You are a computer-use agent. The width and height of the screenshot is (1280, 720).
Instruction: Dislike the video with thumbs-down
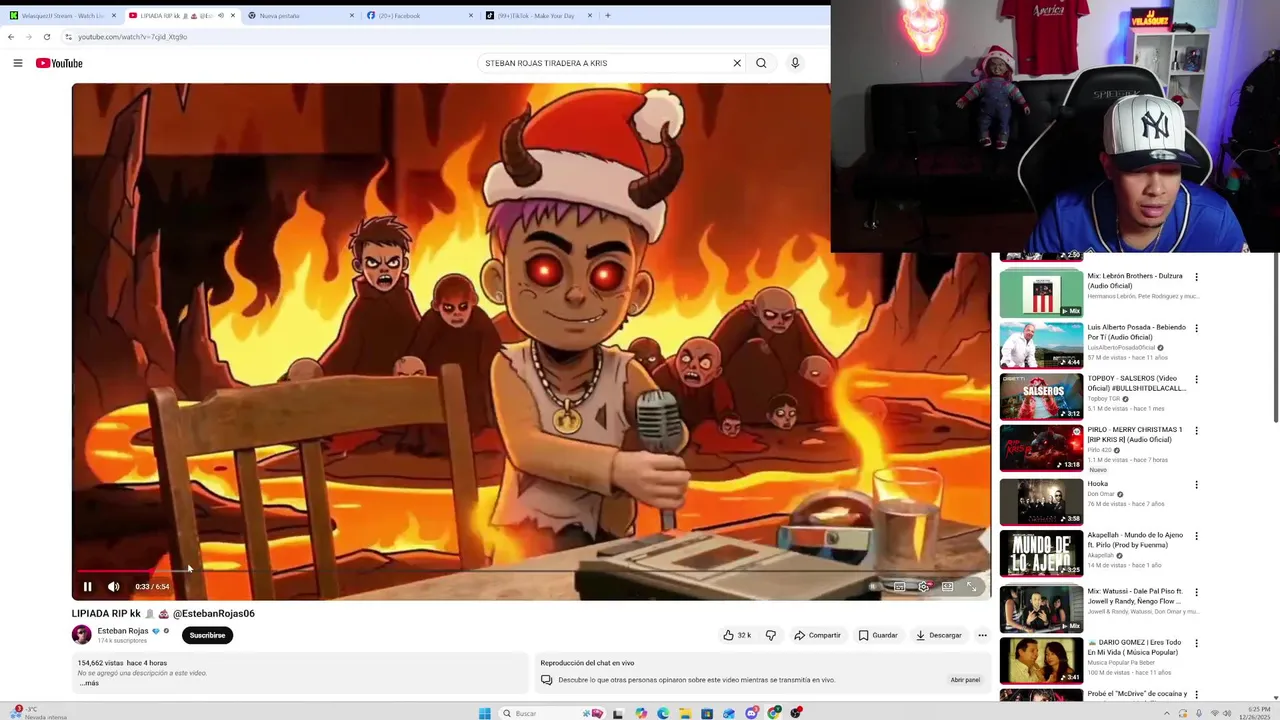tap(770, 635)
